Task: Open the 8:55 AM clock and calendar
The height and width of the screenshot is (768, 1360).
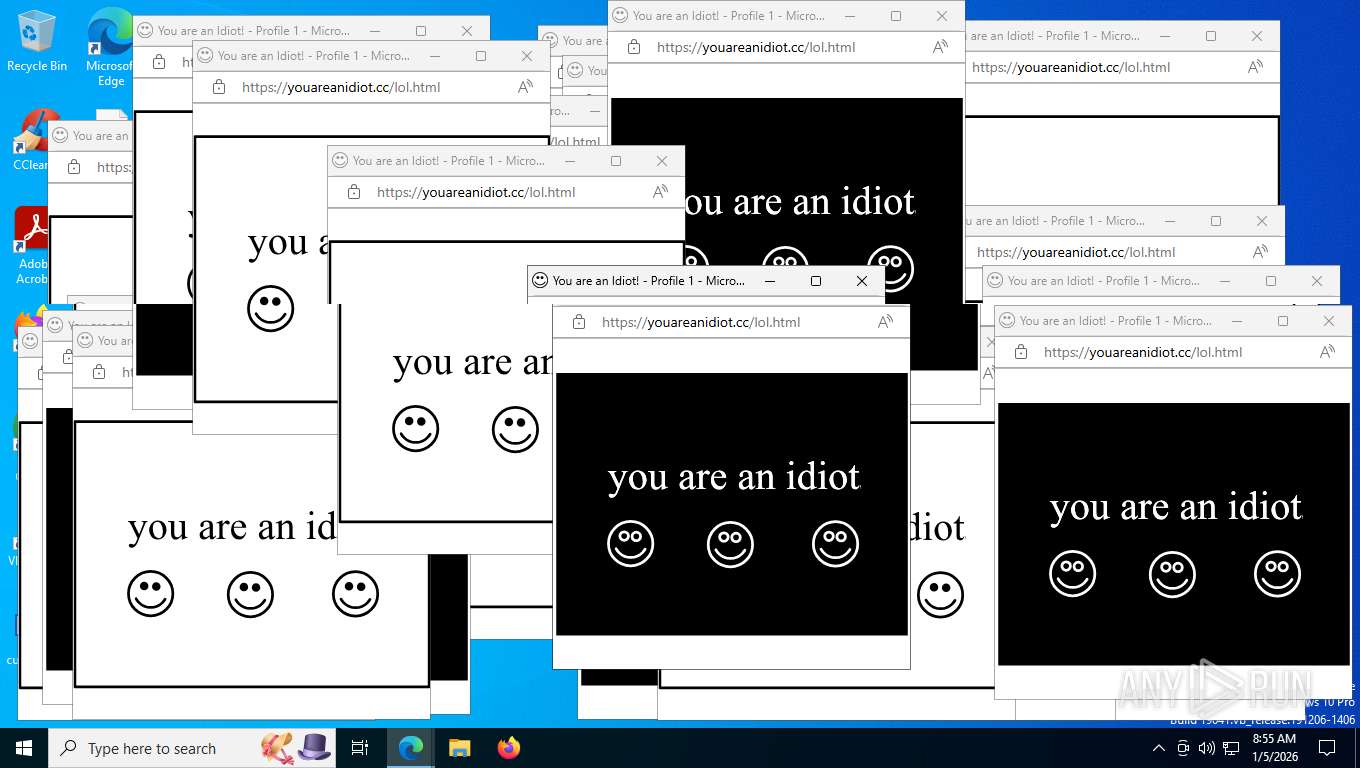Action: (1274, 748)
